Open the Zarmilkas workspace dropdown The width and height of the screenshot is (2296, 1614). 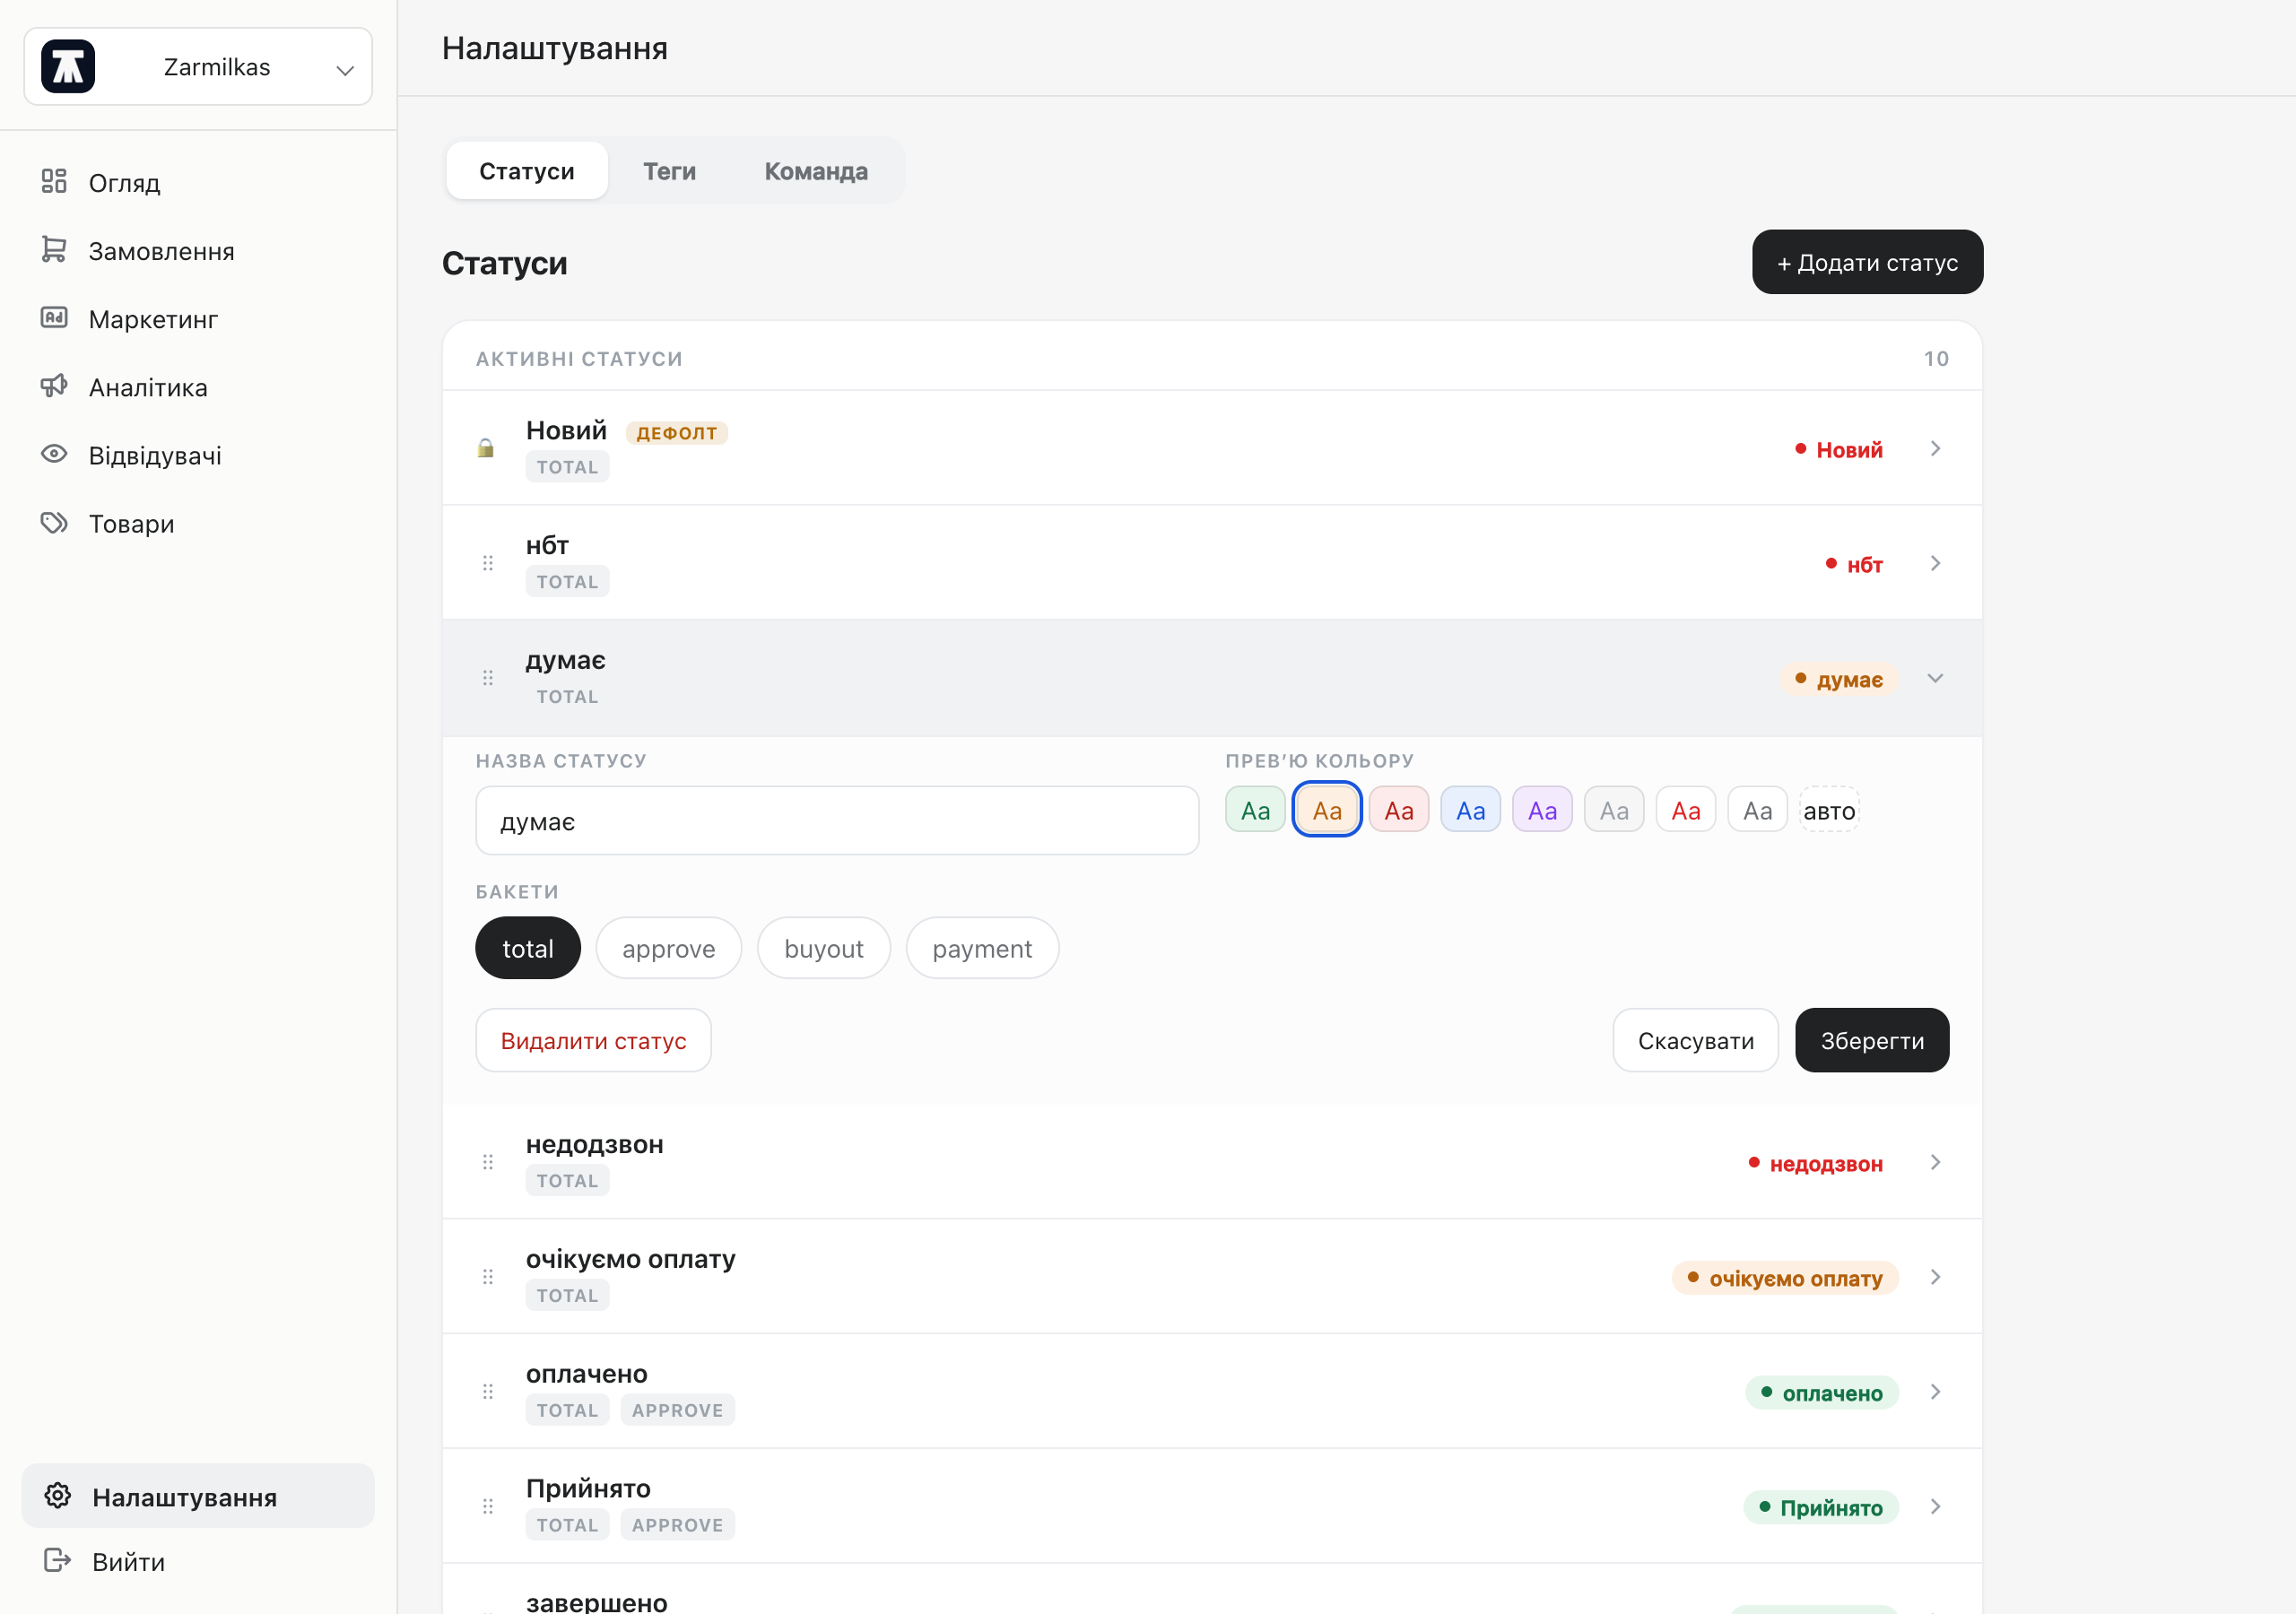coord(198,67)
